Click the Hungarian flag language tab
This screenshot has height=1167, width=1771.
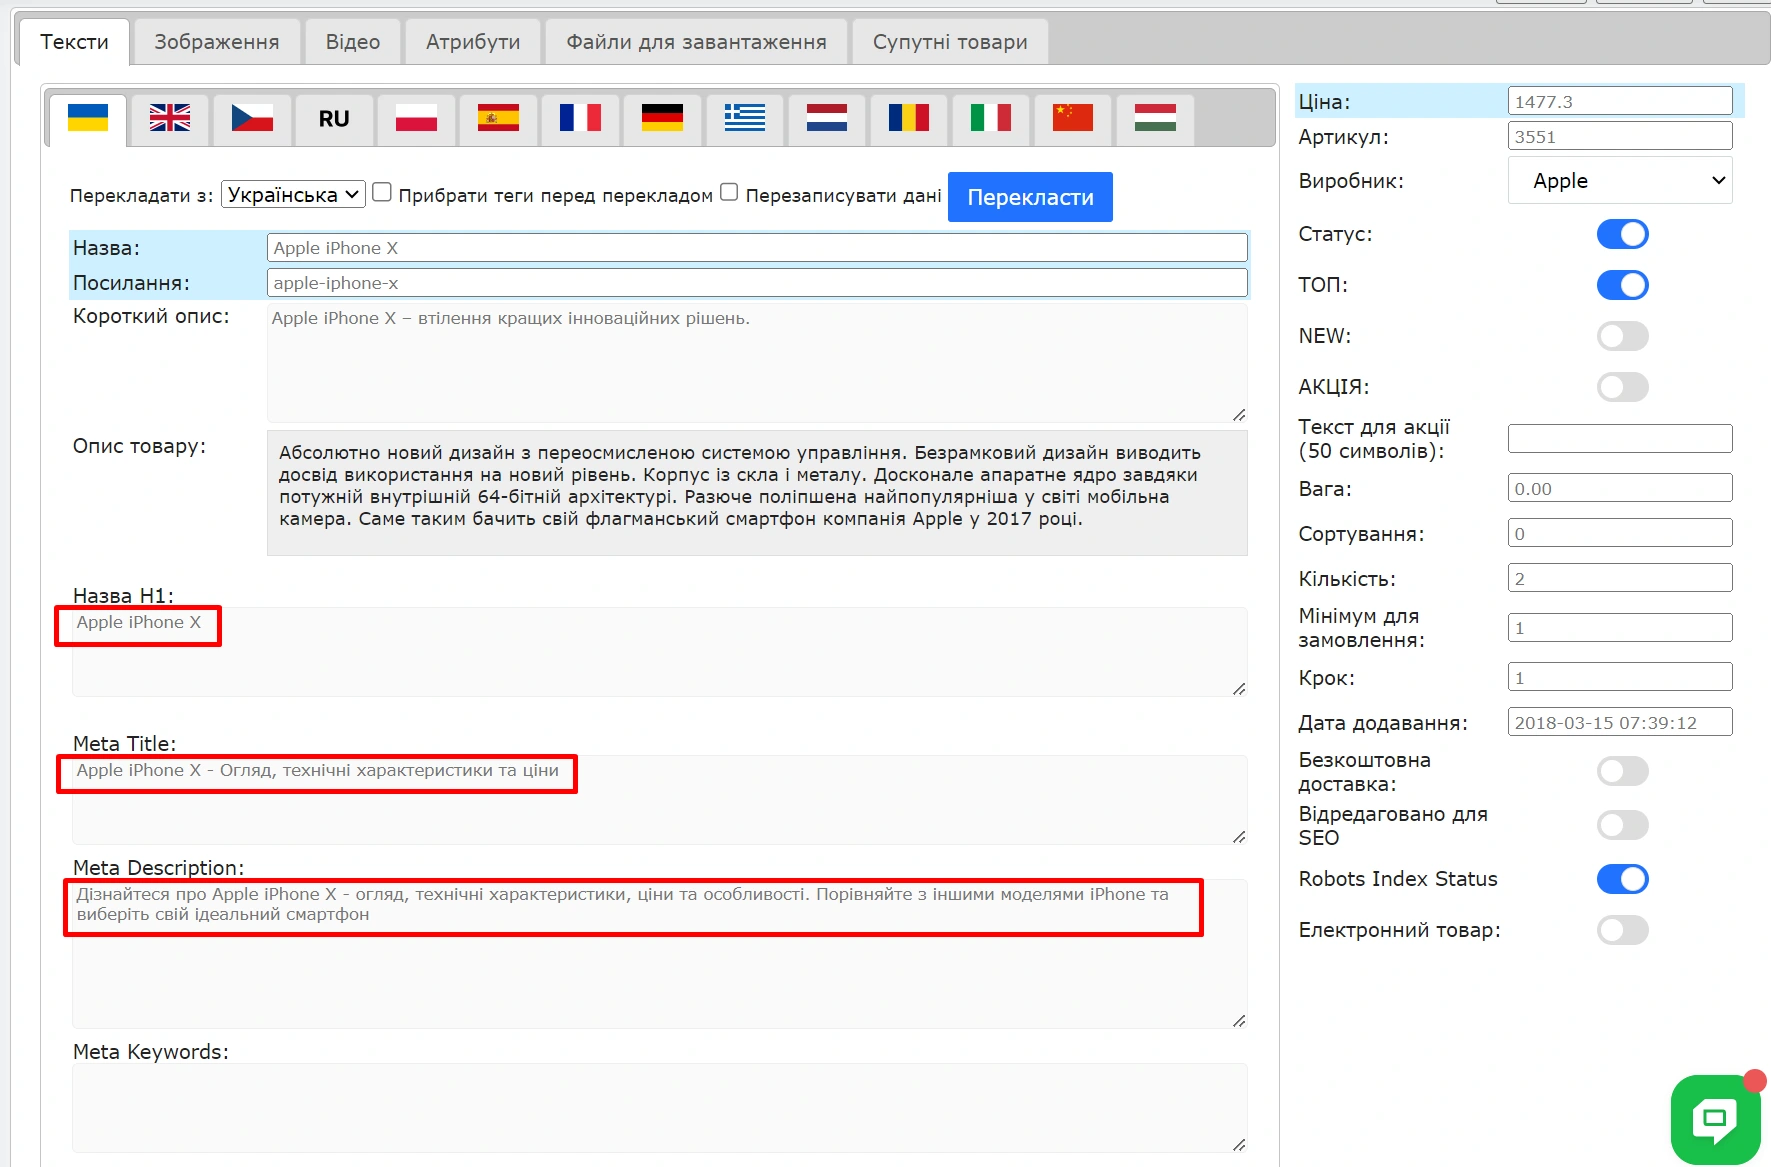[1154, 119]
